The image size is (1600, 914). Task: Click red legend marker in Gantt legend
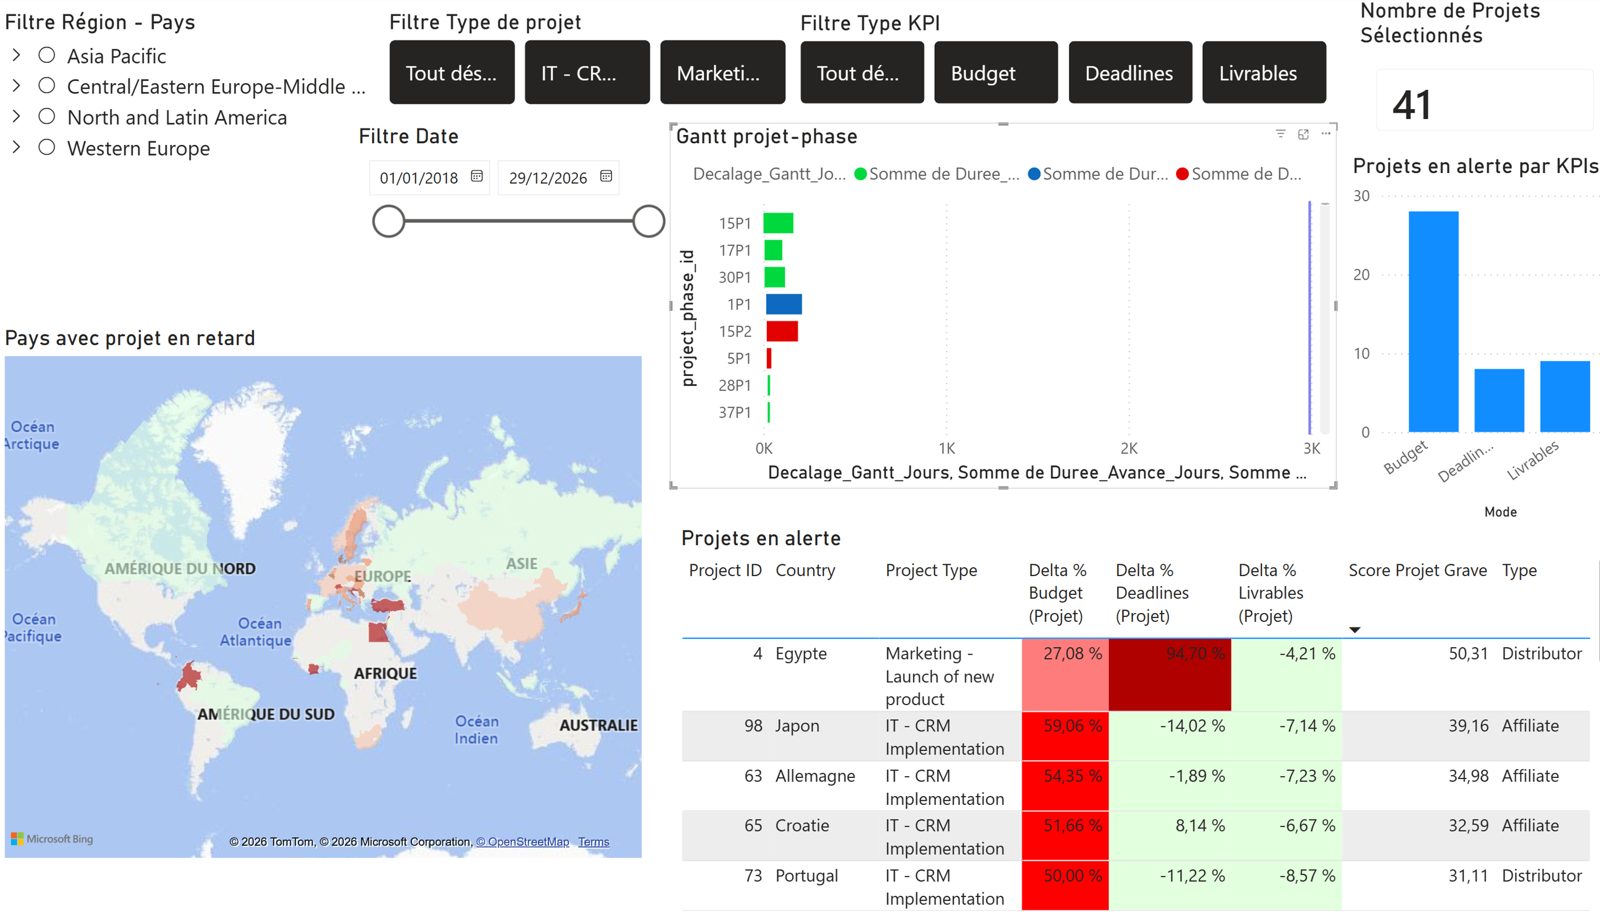(x=1183, y=174)
